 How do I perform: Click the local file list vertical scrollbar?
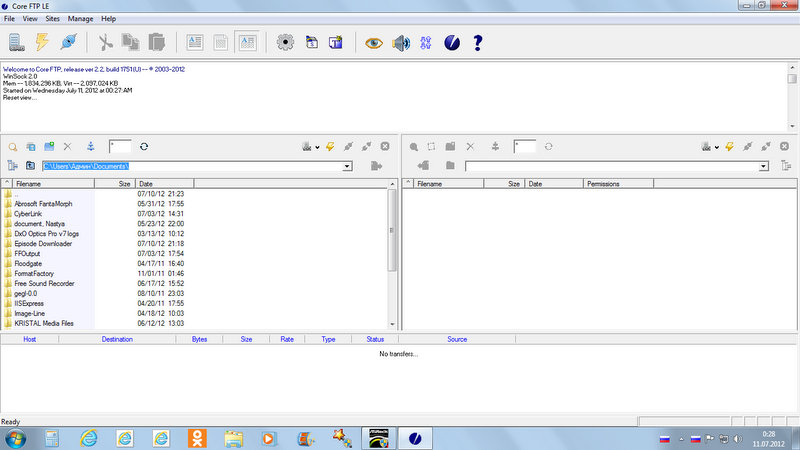(392, 230)
